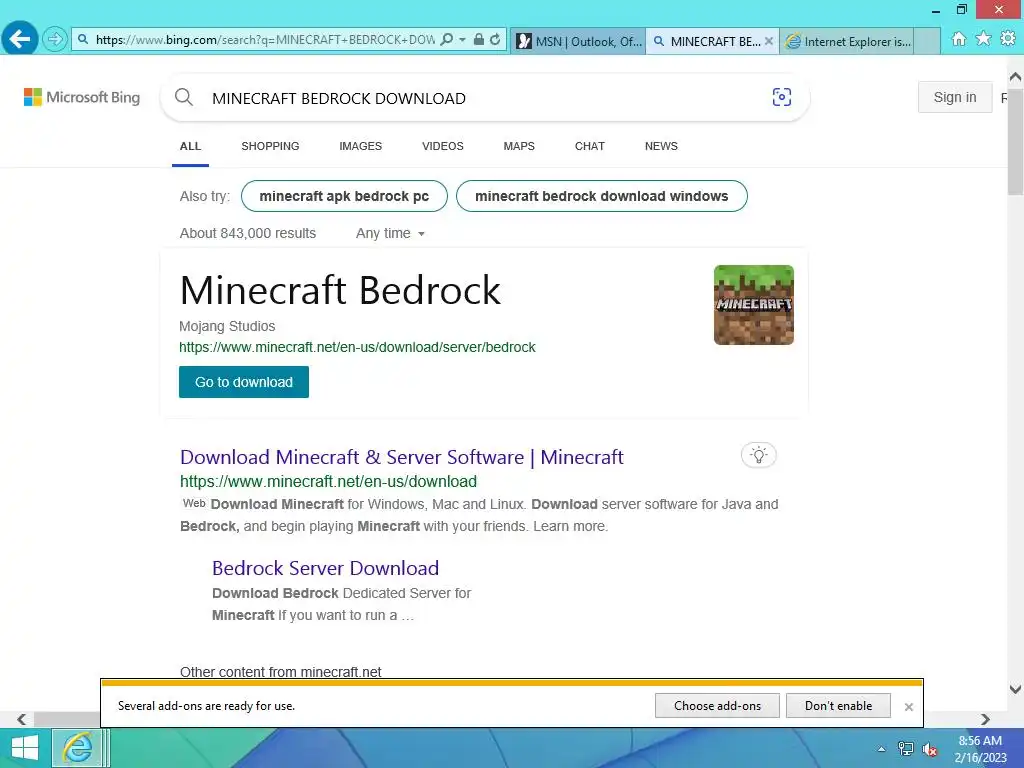Click the browser Back arrow button

pos(20,39)
